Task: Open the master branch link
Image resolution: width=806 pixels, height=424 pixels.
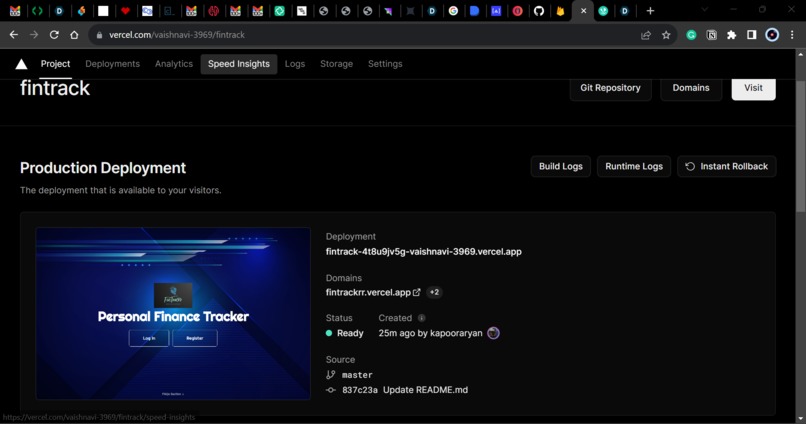Action: [x=357, y=375]
